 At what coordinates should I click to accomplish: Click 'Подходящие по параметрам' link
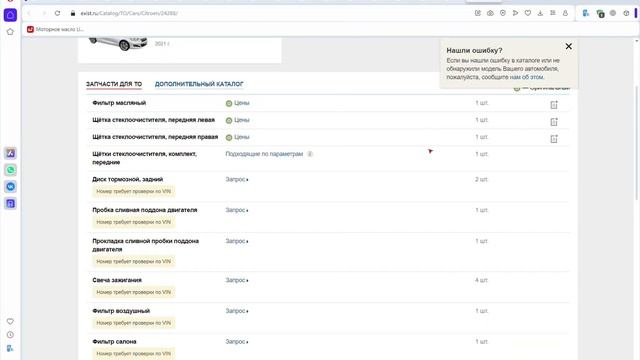(264, 154)
